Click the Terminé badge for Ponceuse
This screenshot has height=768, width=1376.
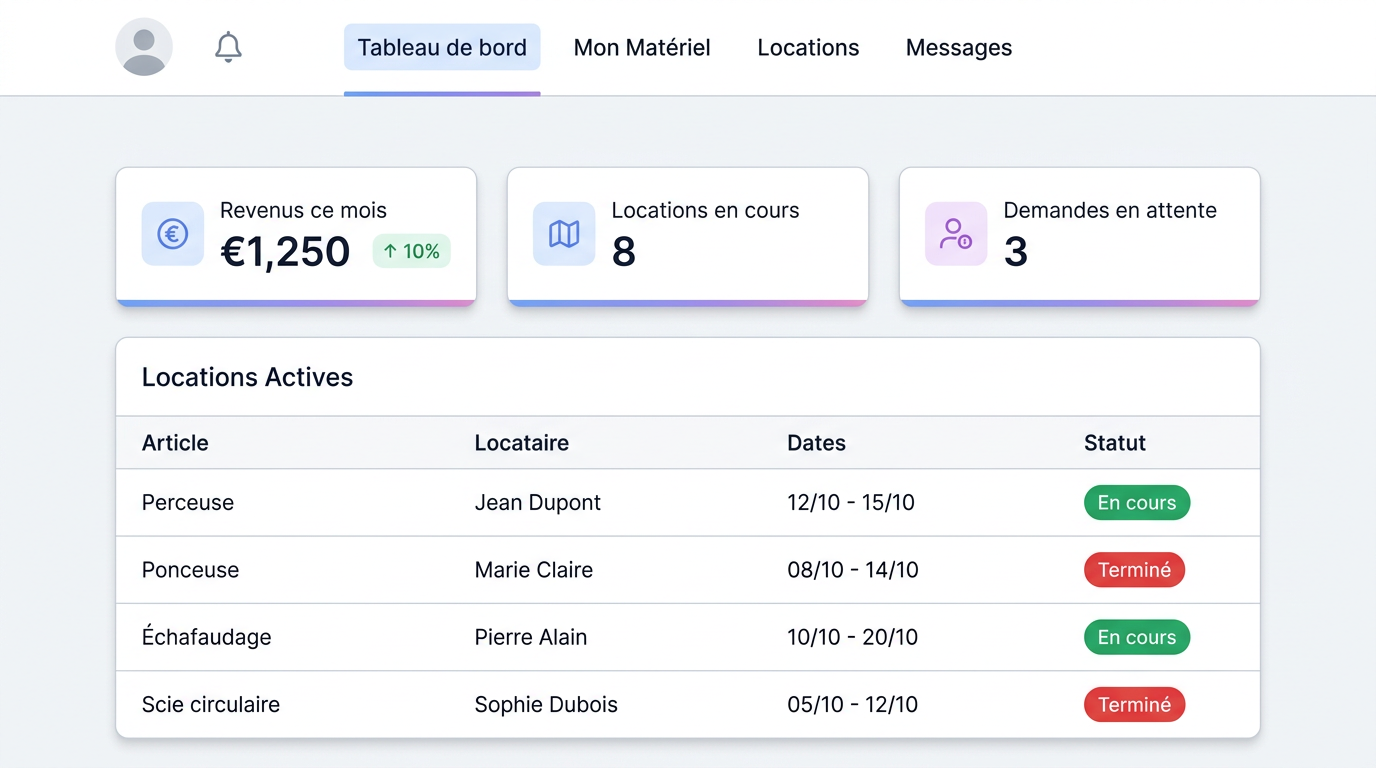tap(1134, 570)
